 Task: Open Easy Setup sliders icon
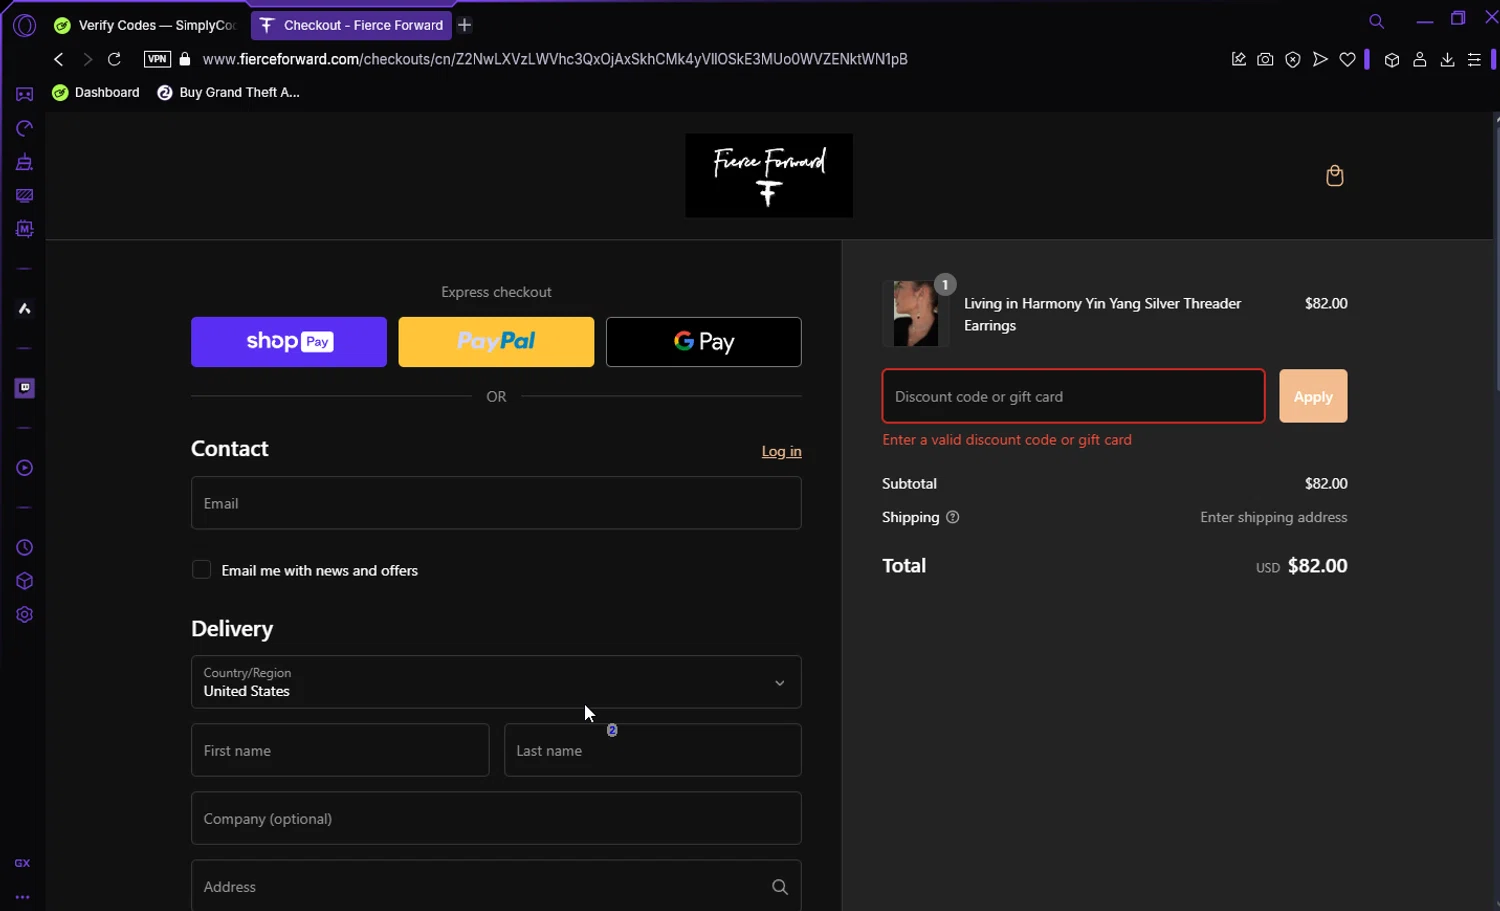coord(1474,60)
